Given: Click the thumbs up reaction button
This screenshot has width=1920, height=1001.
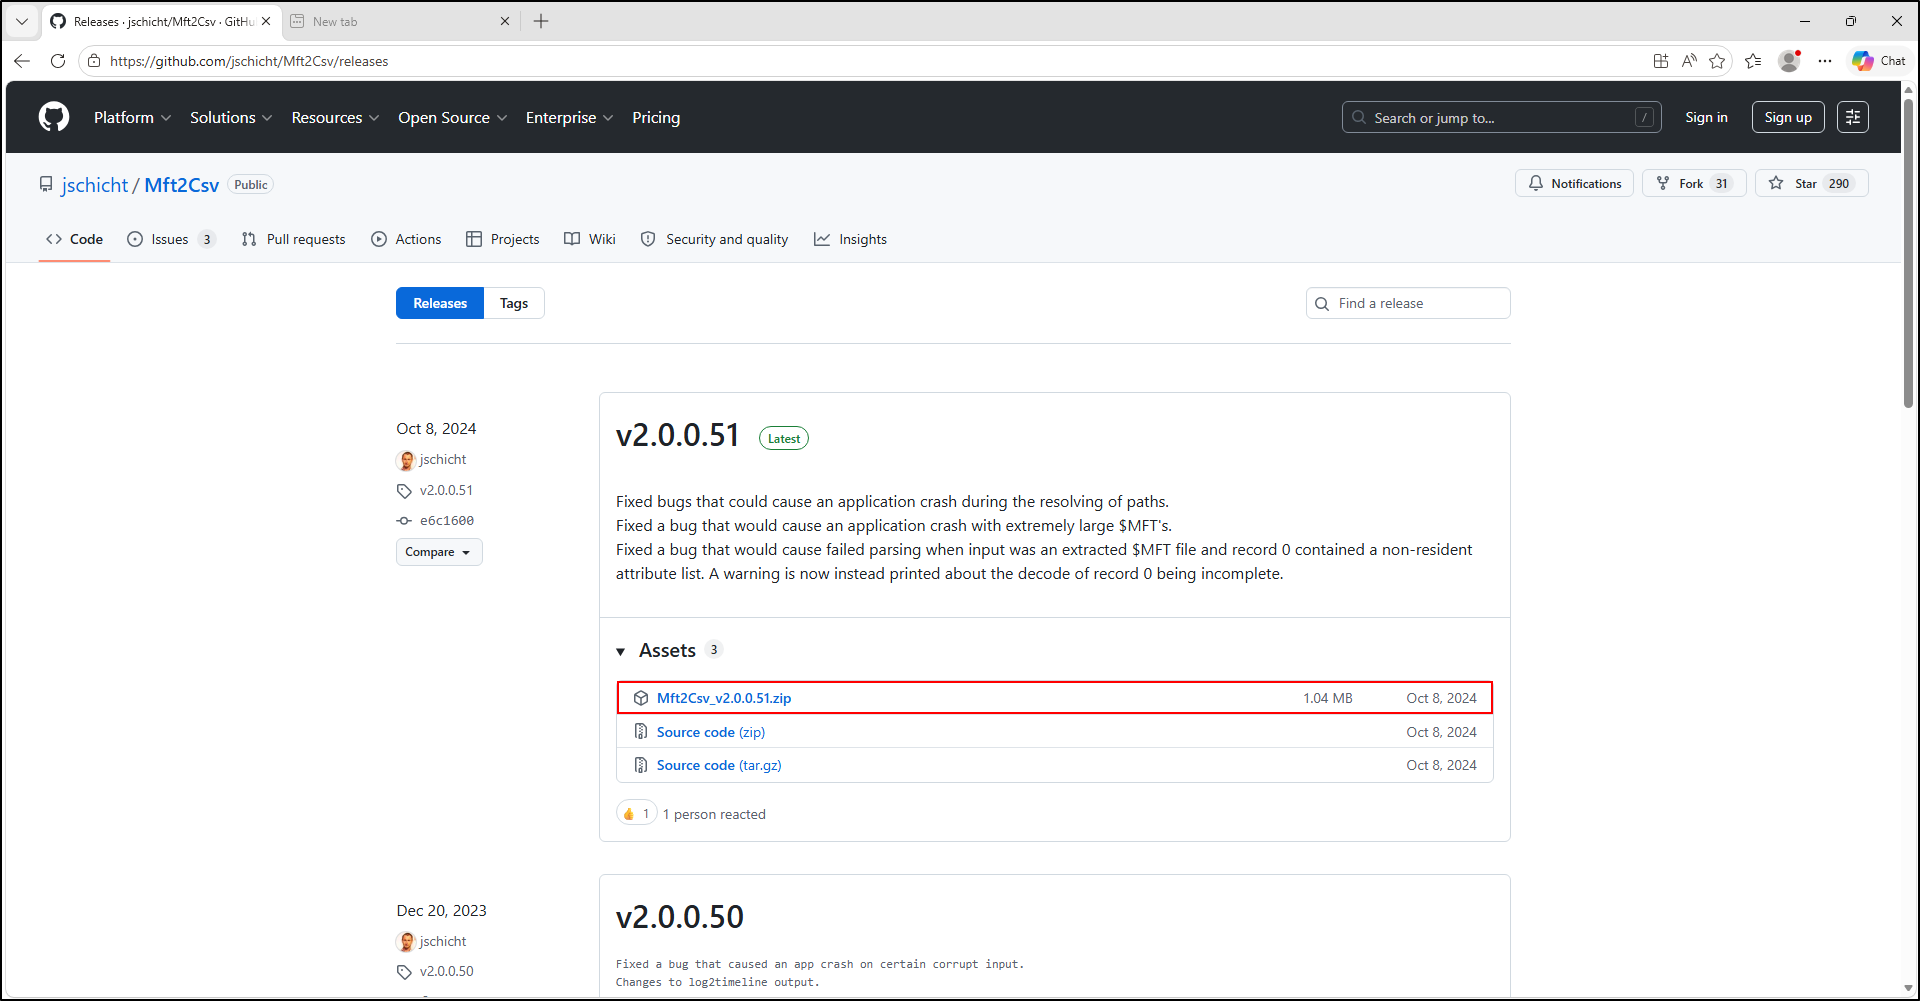Looking at the screenshot, I should click(637, 813).
